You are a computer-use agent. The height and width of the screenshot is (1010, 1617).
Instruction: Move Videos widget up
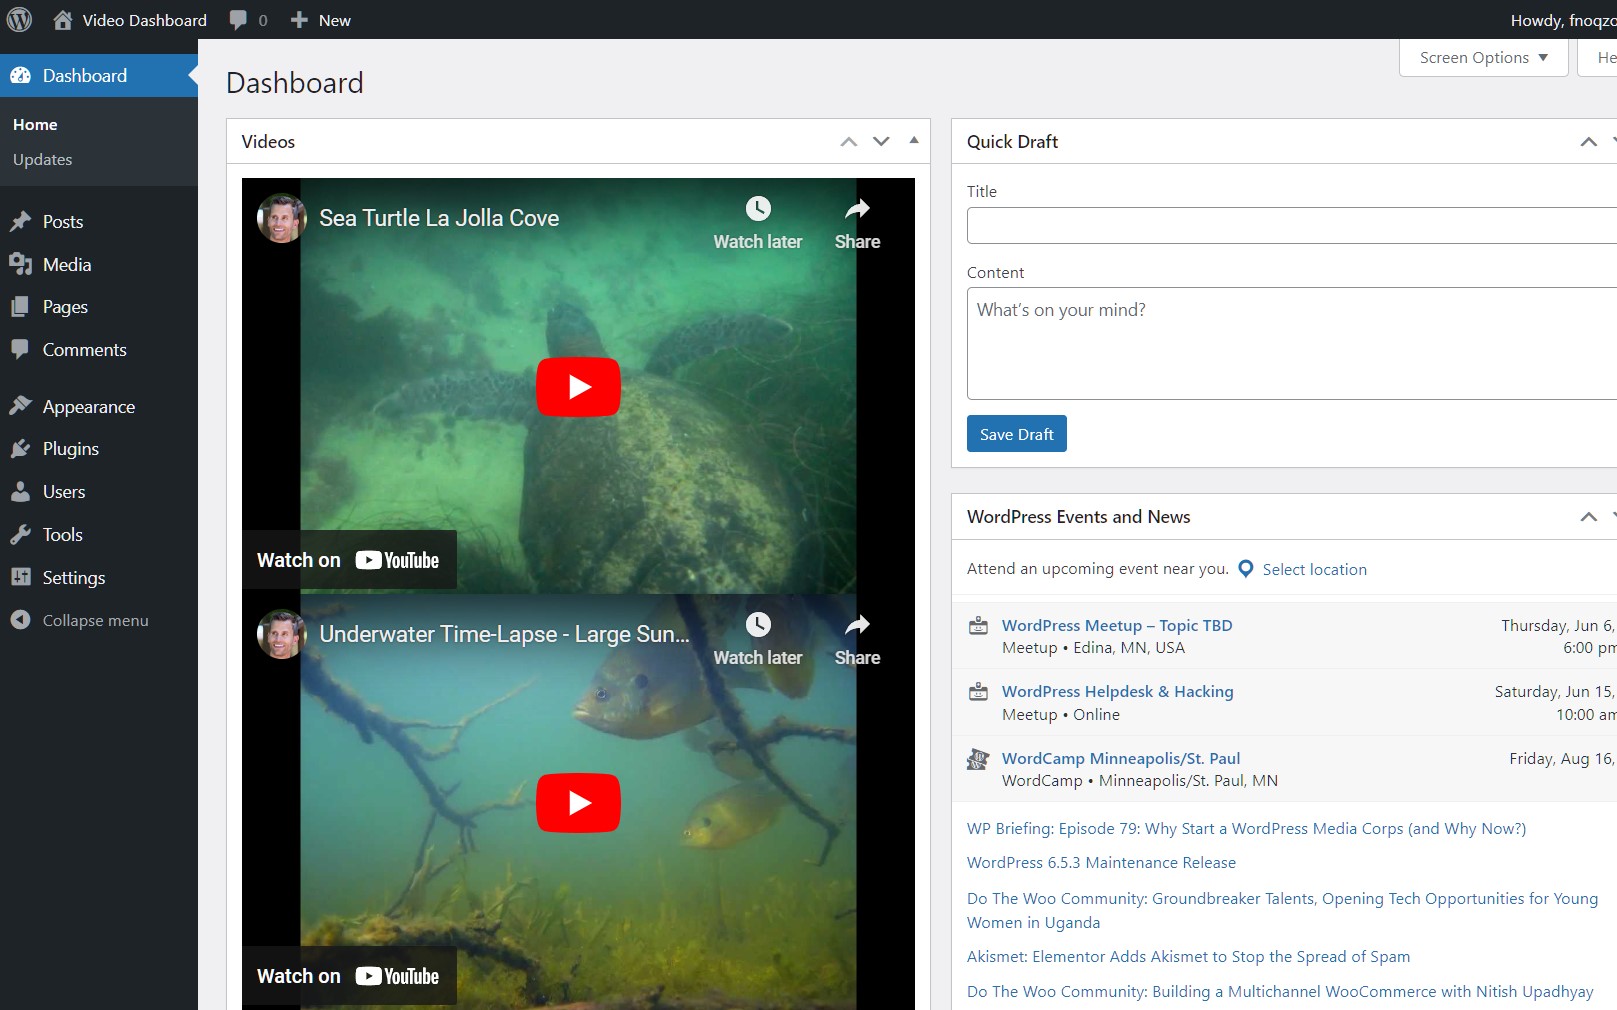pyautogui.click(x=849, y=141)
